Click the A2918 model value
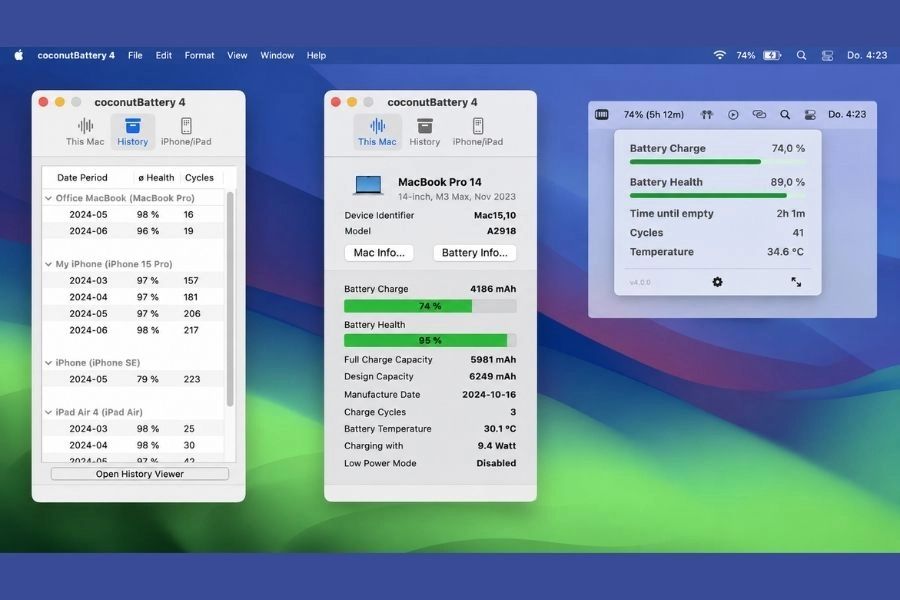 tap(501, 231)
